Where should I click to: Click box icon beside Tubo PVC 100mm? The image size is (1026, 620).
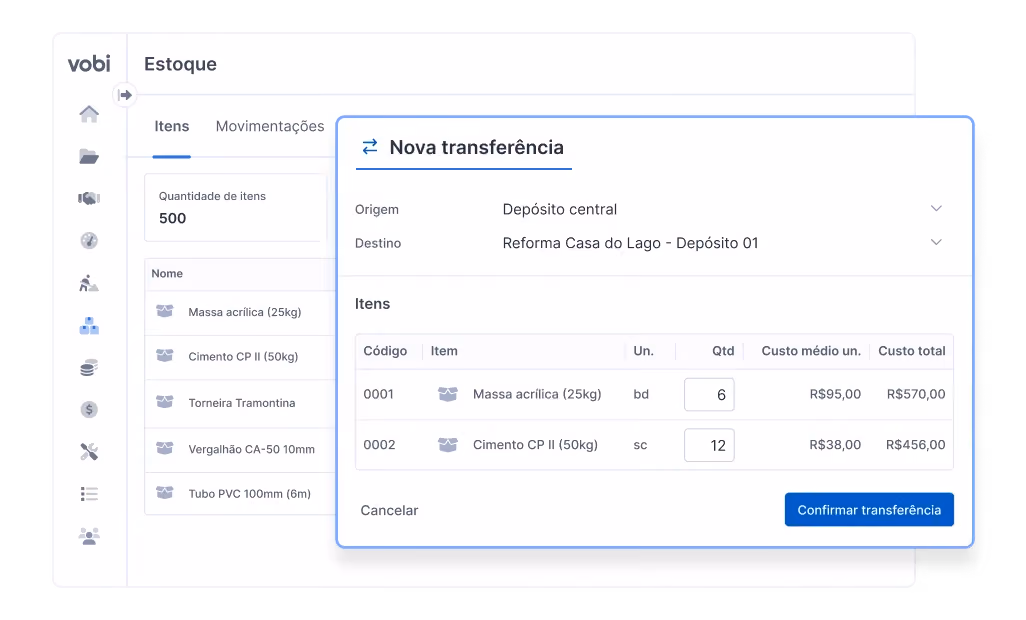165,492
